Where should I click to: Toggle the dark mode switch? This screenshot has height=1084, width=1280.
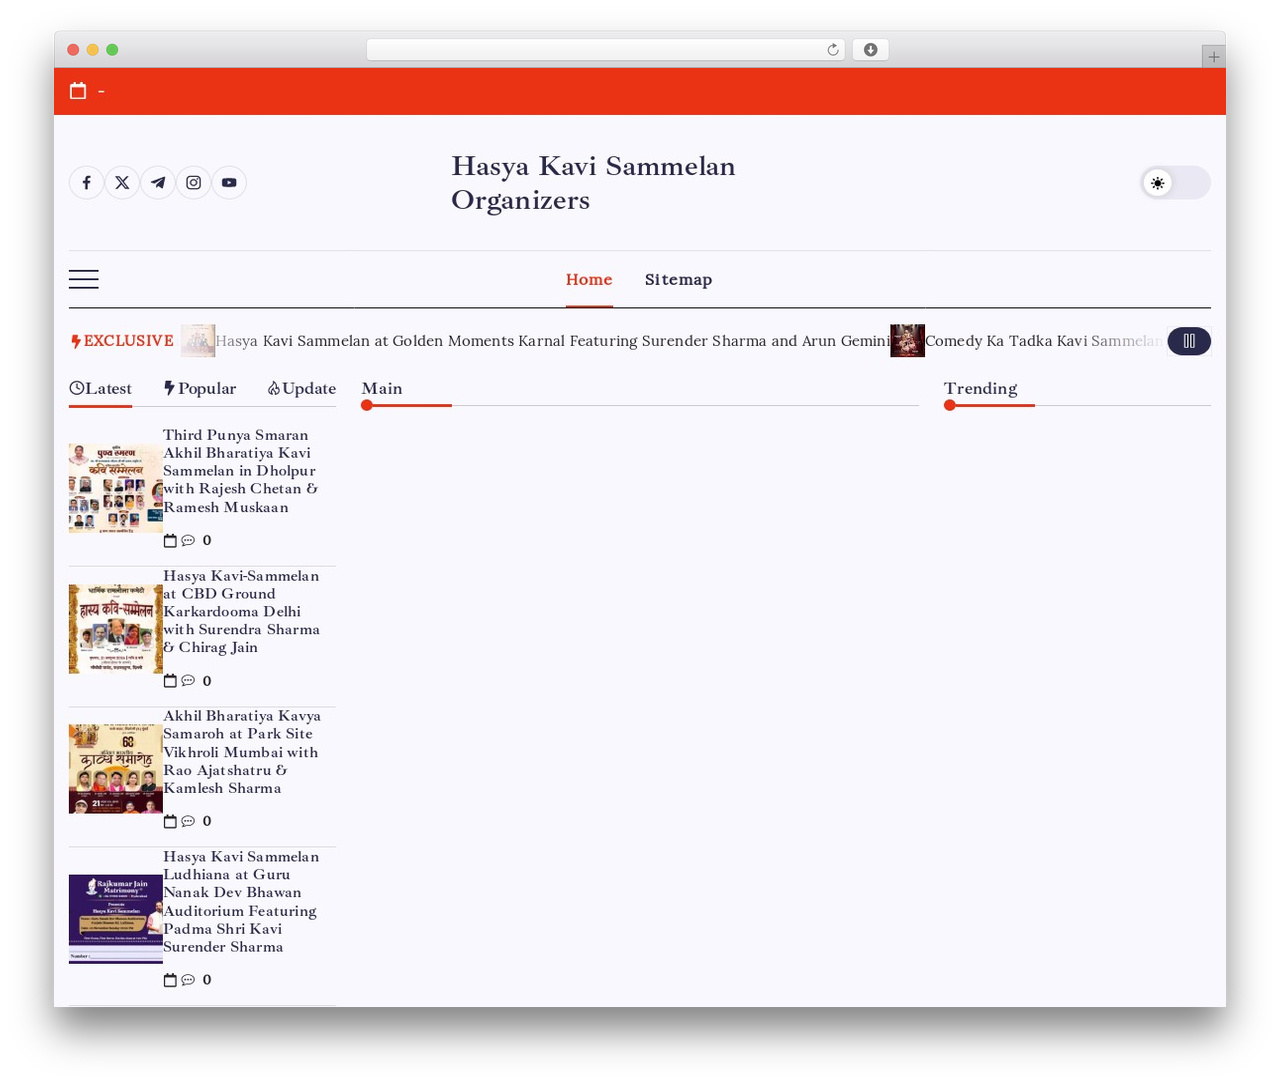pyautogui.click(x=1176, y=183)
